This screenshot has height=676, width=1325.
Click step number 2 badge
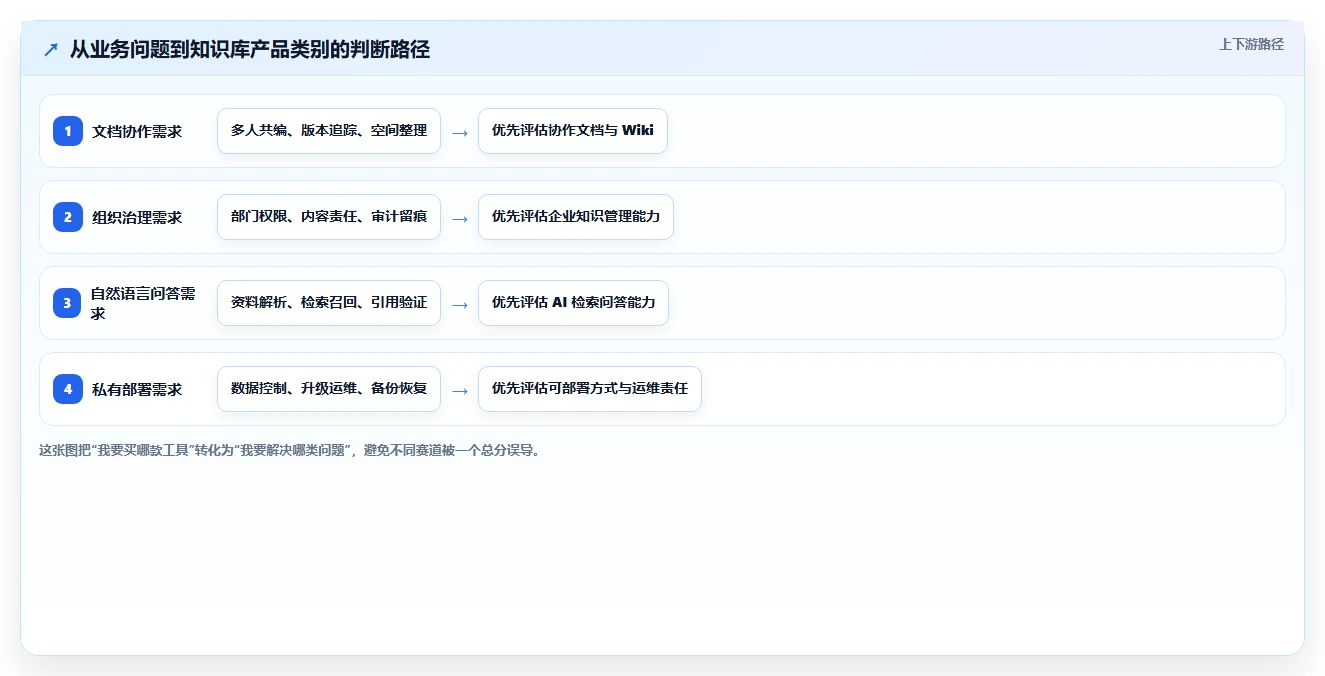(x=68, y=217)
